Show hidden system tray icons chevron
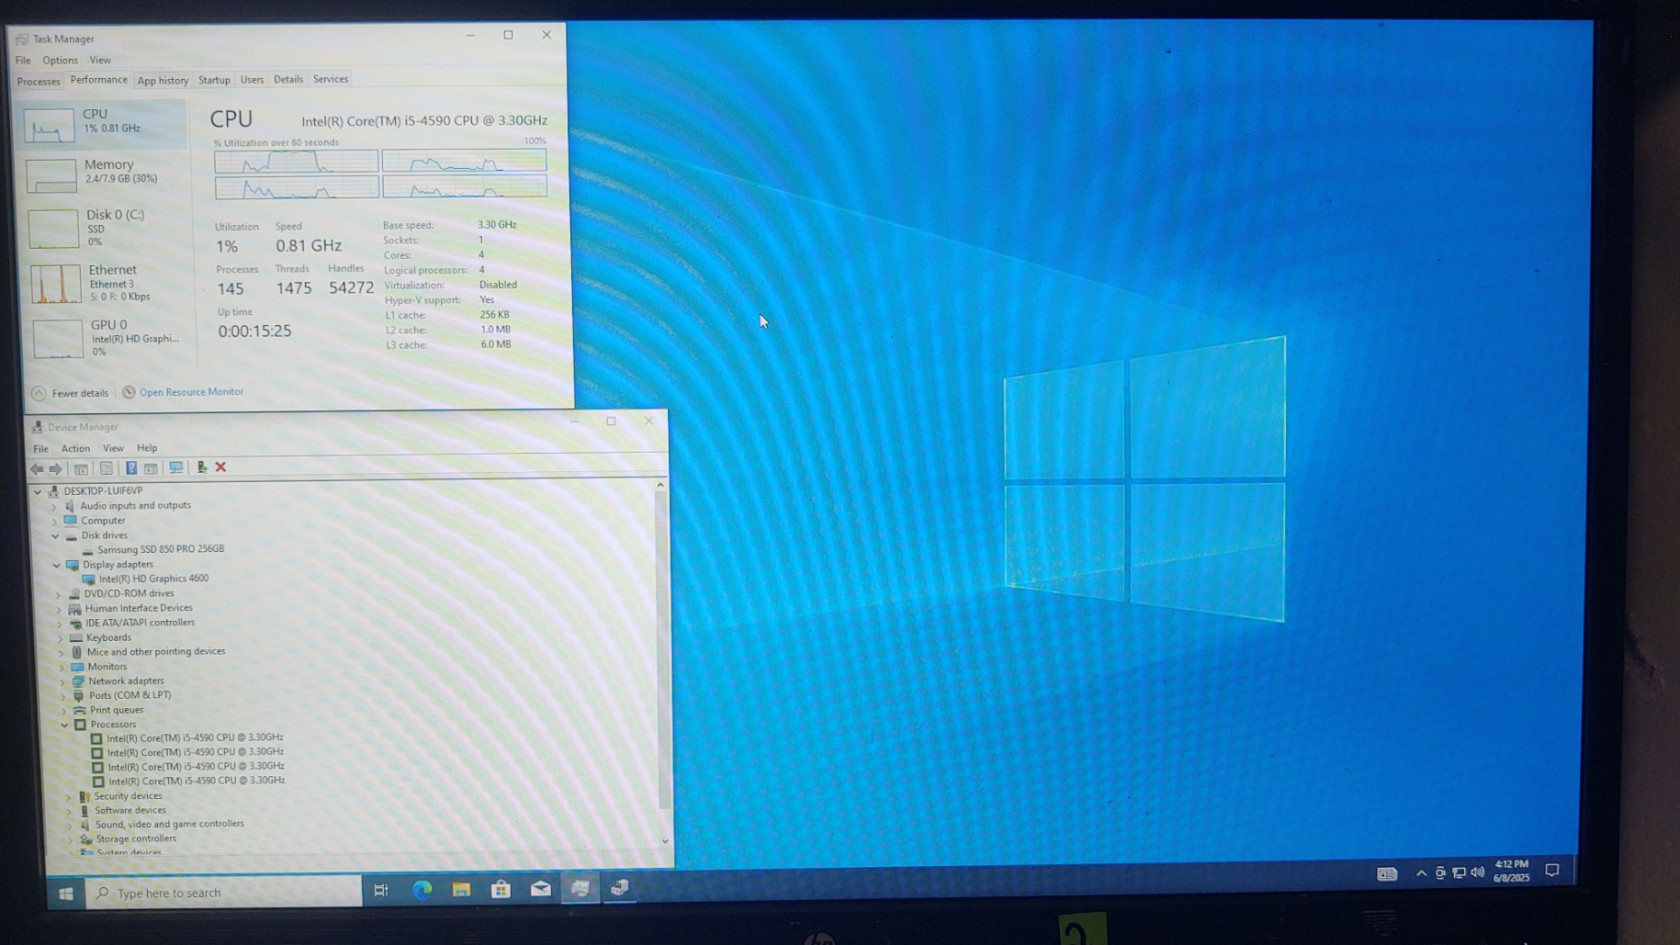The height and width of the screenshot is (945, 1680). pyautogui.click(x=1420, y=873)
